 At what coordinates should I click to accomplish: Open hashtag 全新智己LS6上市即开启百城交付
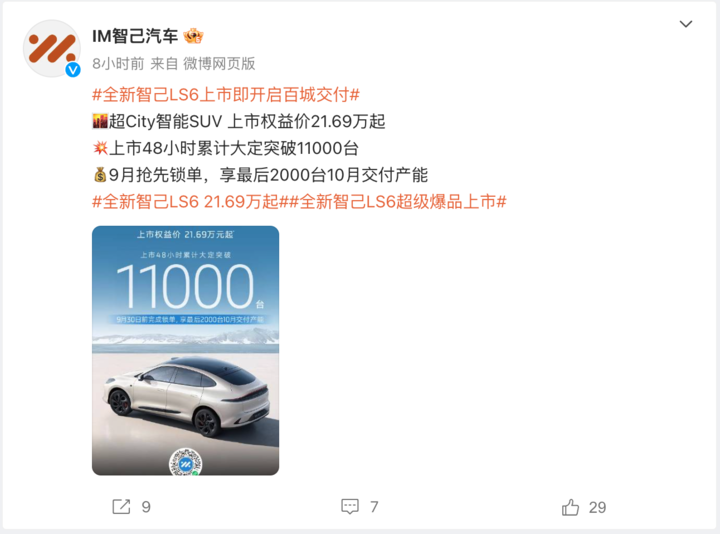pos(226,95)
